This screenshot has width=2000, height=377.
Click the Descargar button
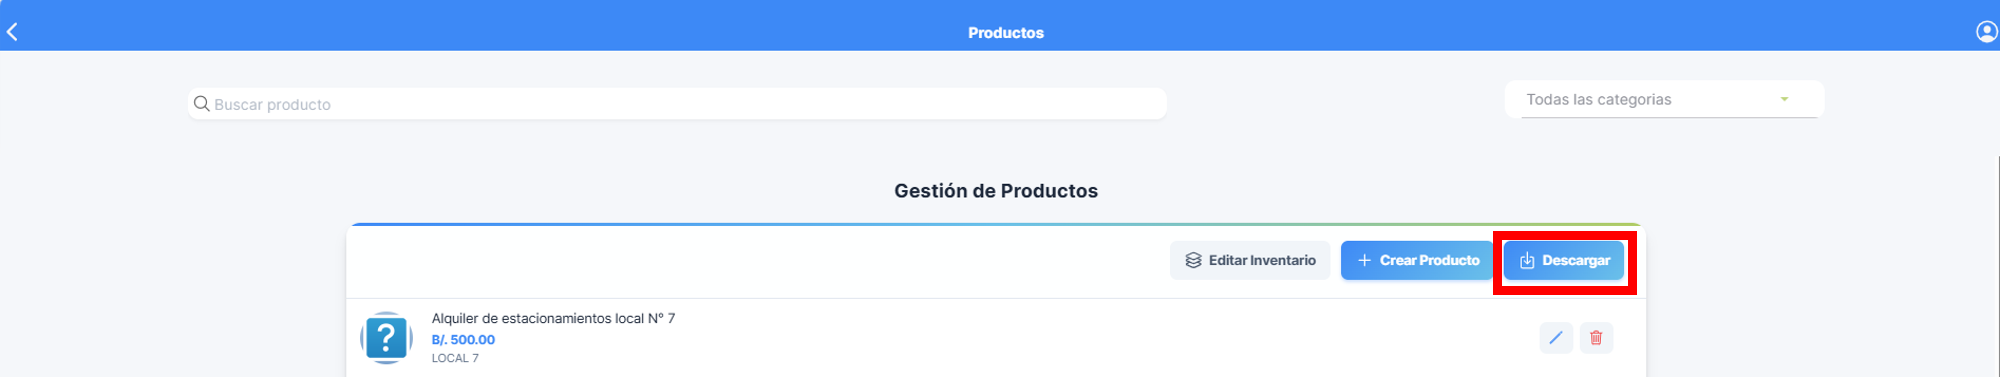point(1564,260)
